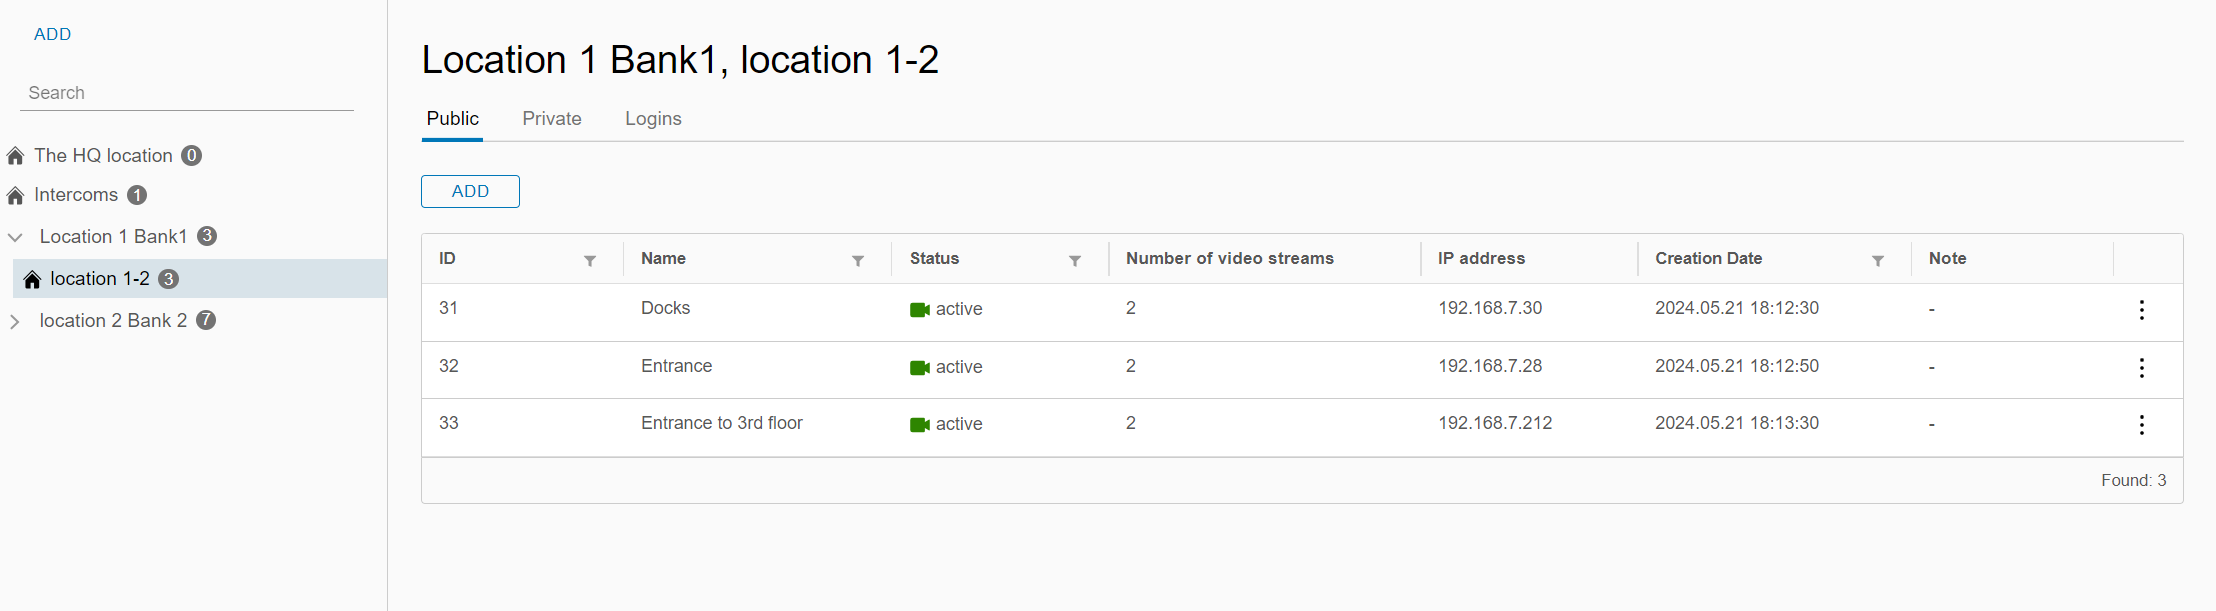Select location 1-2 in the tree
Viewport: 2216px width, 611px height.
[100, 279]
